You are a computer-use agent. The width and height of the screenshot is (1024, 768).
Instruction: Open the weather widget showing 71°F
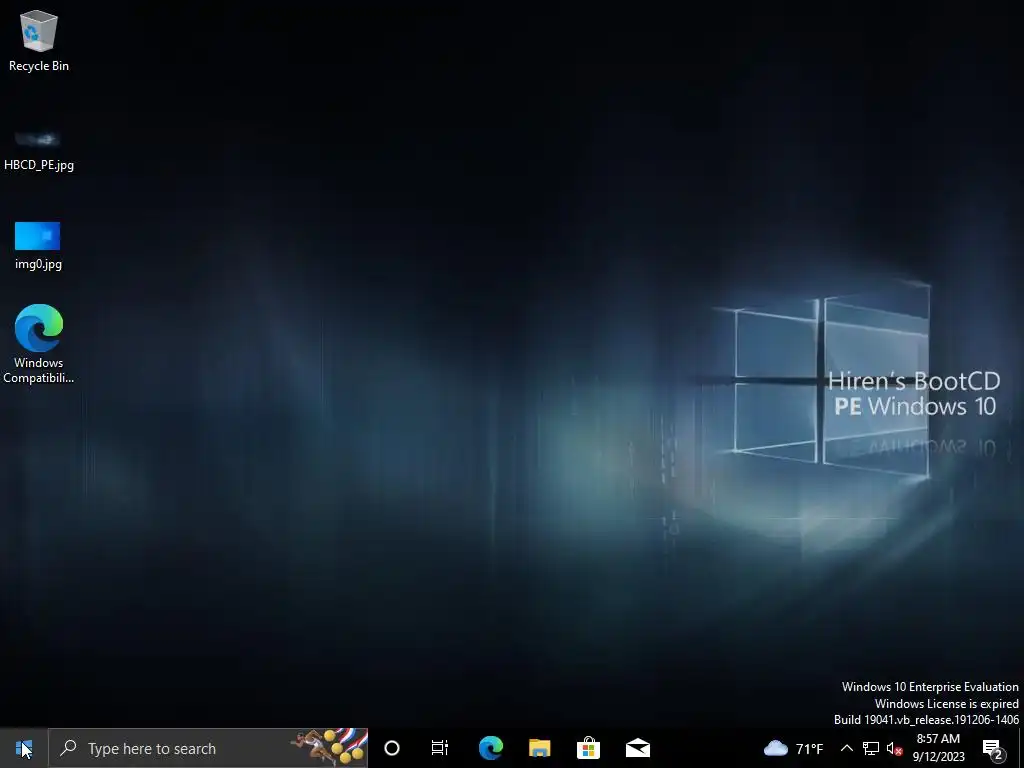[x=793, y=748]
